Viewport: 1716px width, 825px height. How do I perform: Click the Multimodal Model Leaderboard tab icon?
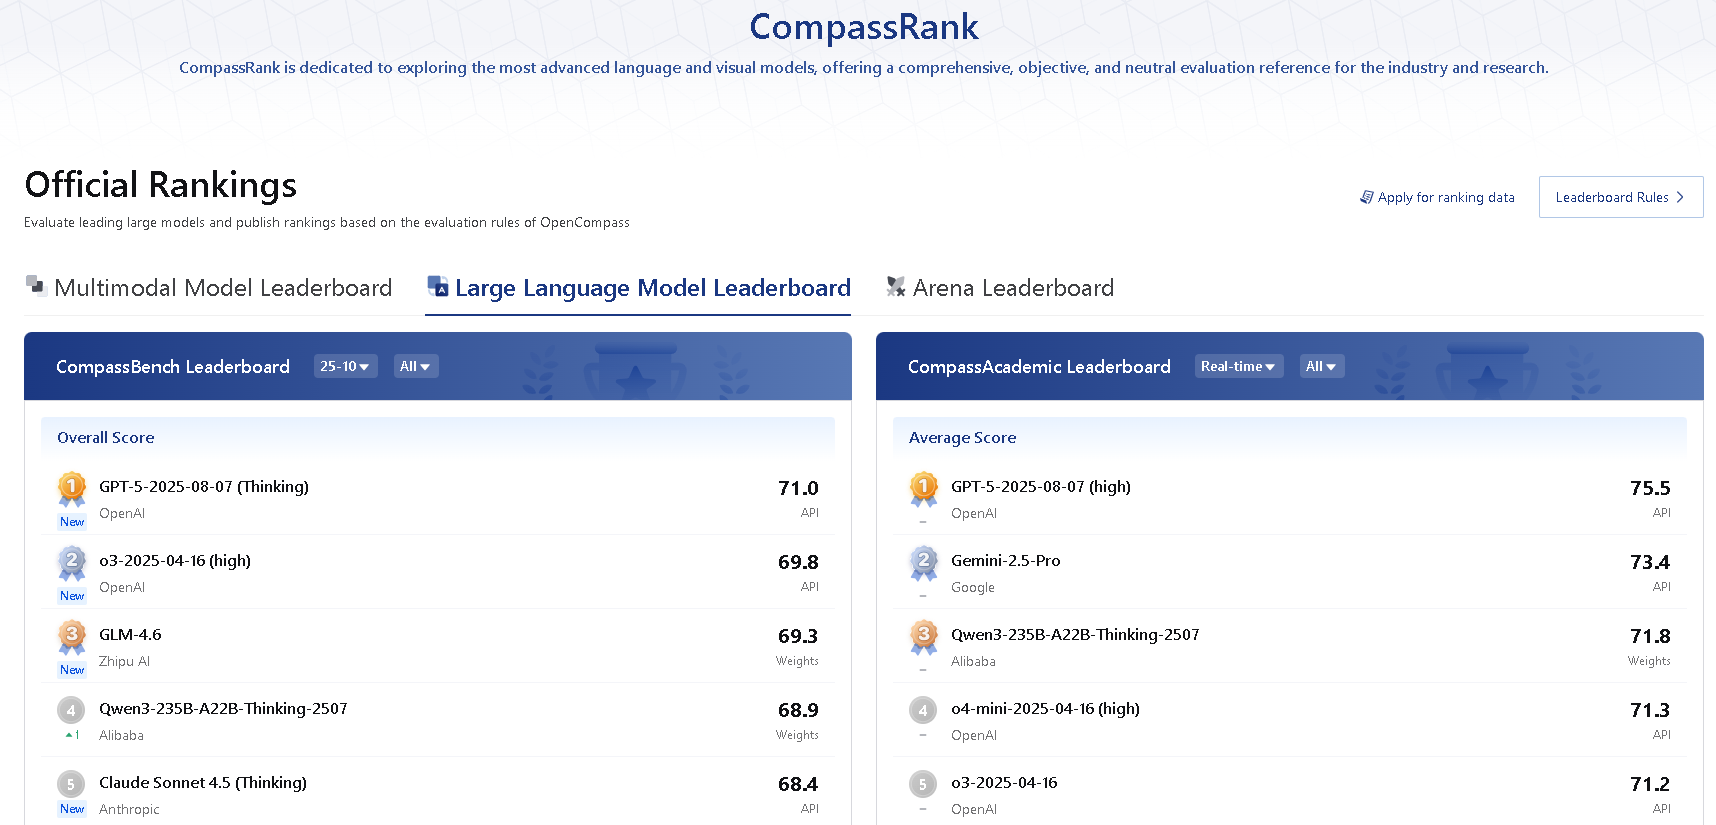pyautogui.click(x=36, y=286)
